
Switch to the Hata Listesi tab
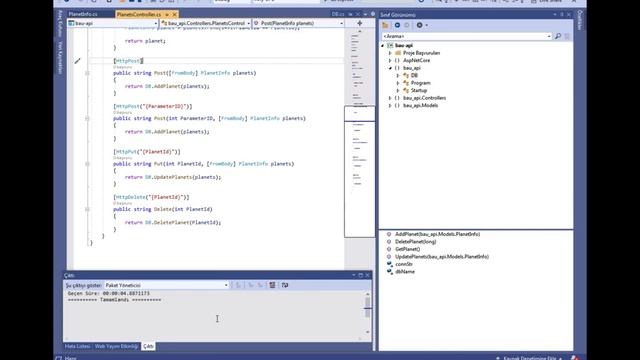tap(78, 346)
